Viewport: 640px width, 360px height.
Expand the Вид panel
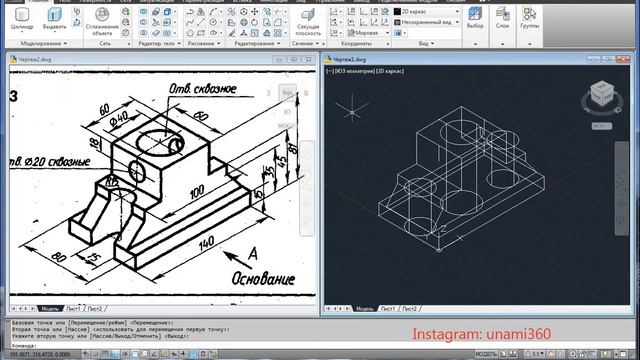[427, 43]
